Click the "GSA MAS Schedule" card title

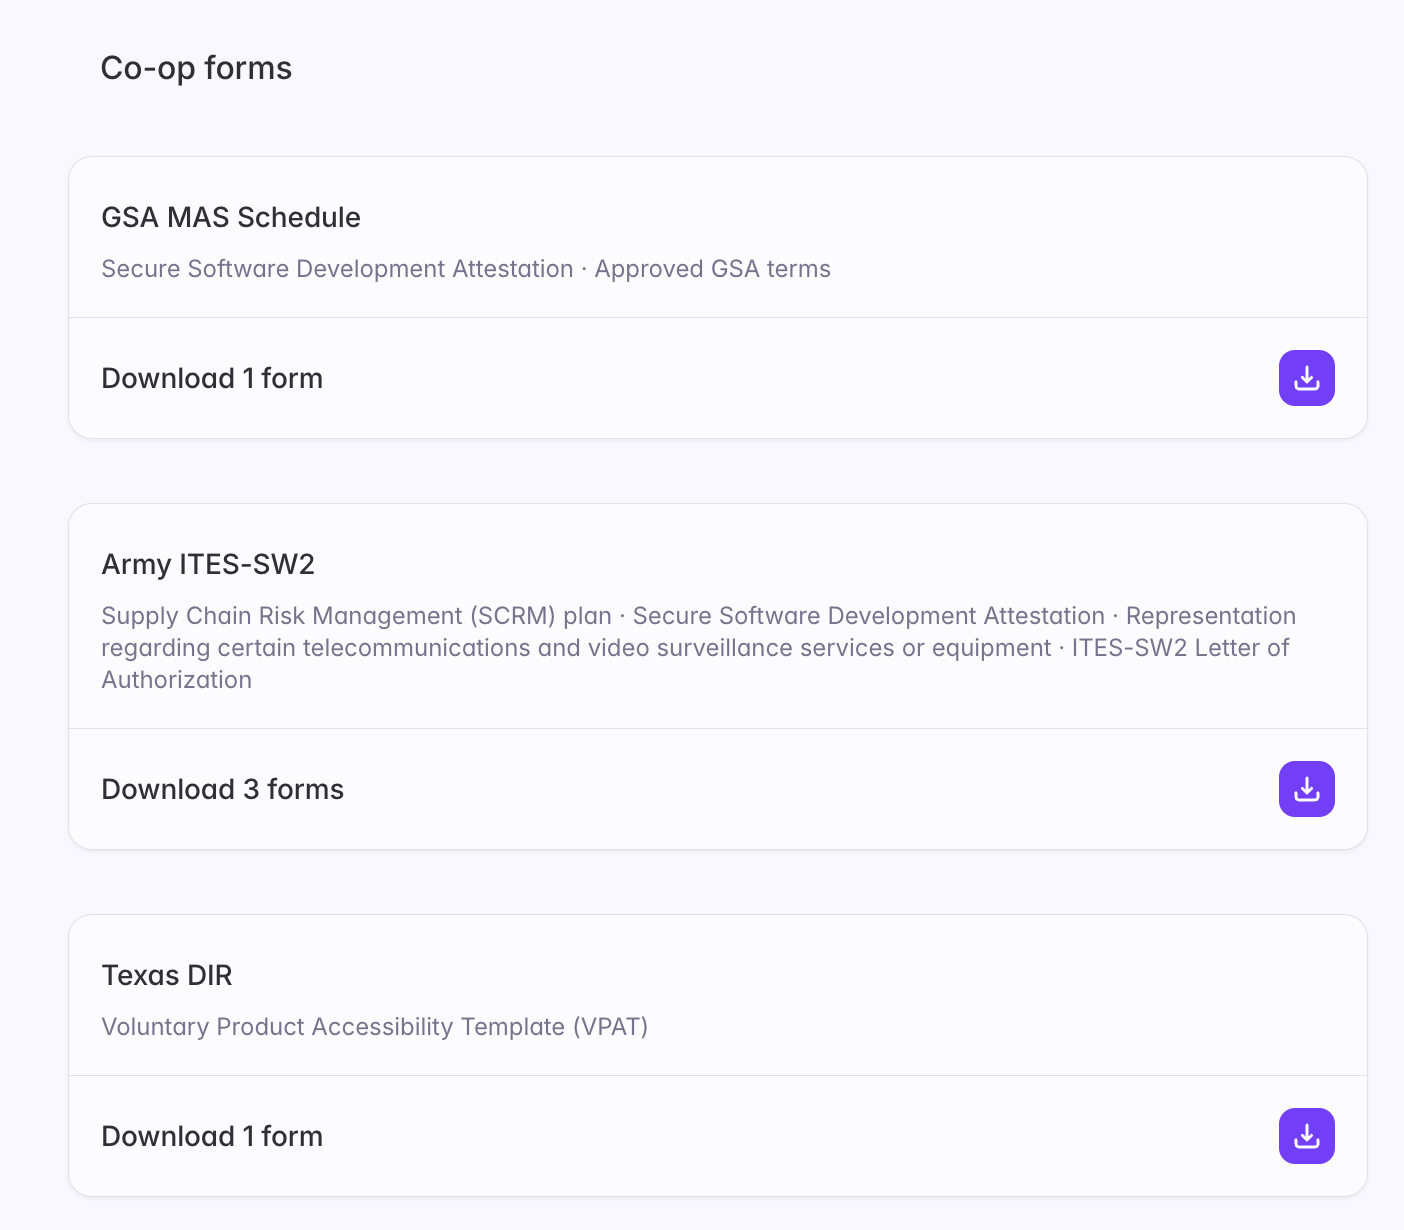231,217
